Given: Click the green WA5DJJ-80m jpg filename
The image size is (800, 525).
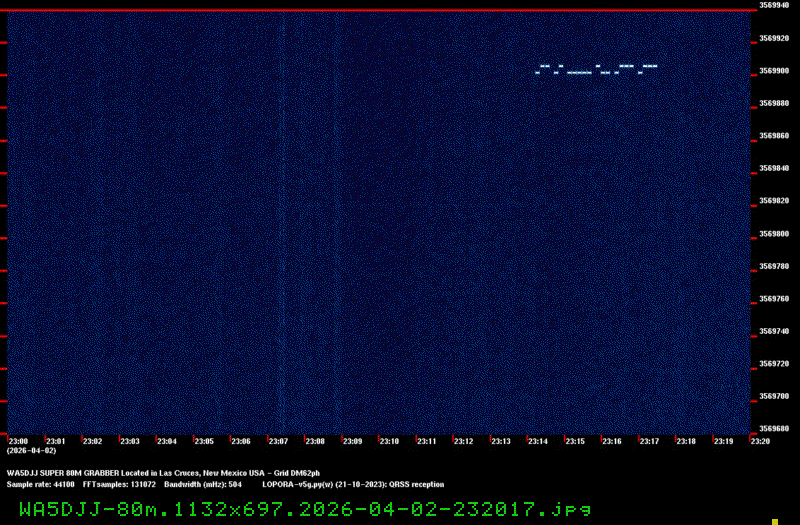Looking at the screenshot, I should point(305,508).
